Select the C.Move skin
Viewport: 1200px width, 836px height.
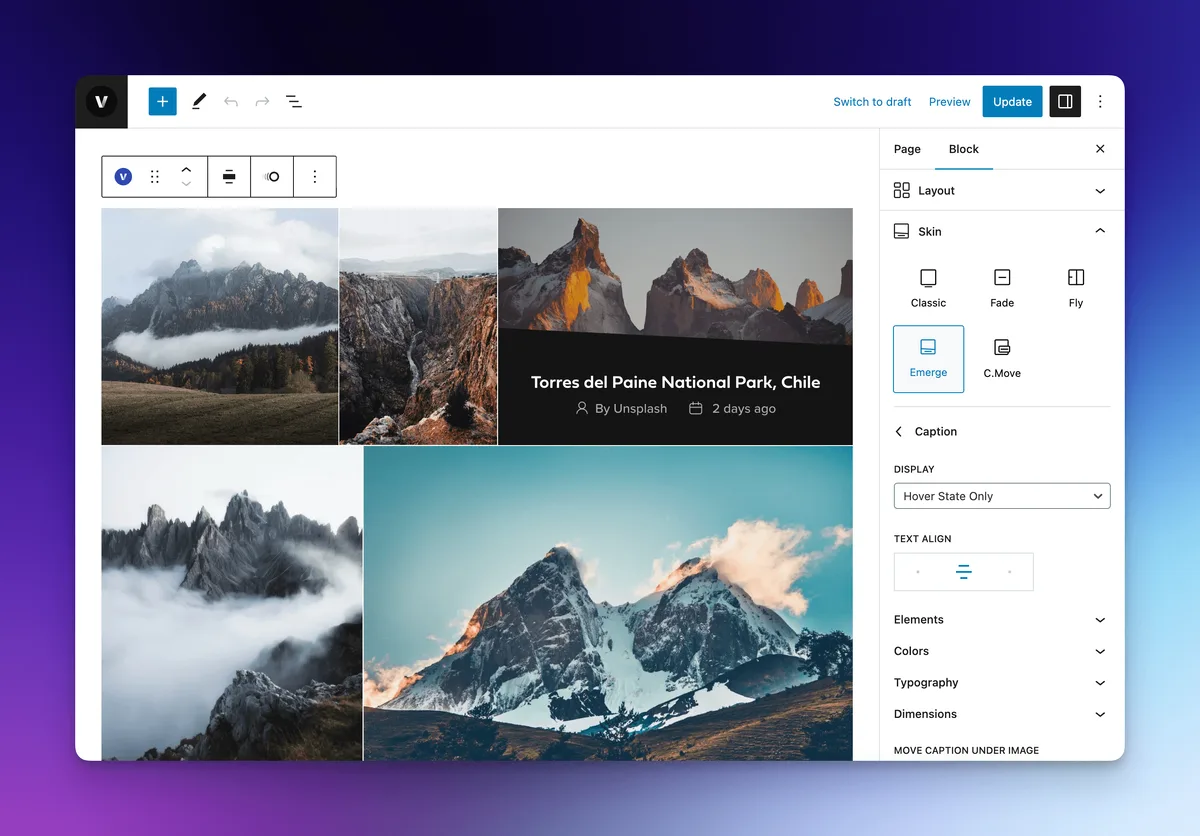(x=1002, y=359)
